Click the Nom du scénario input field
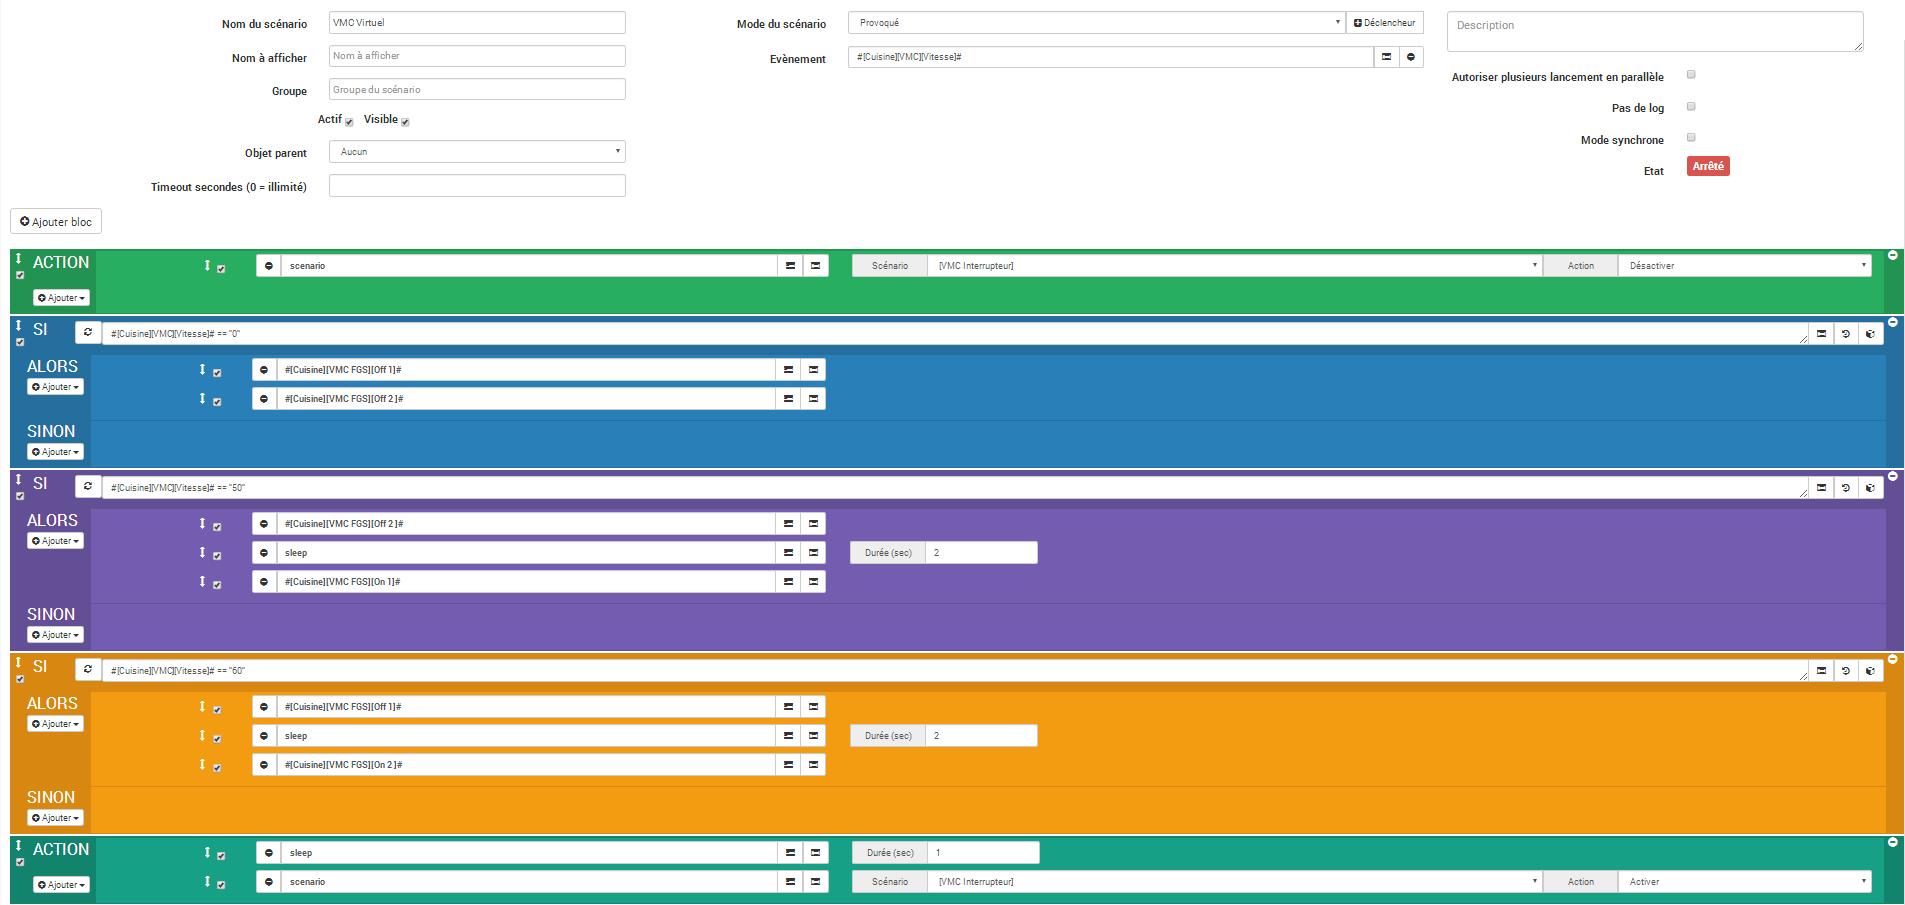The width and height of the screenshot is (1905, 905). [x=477, y=23]
